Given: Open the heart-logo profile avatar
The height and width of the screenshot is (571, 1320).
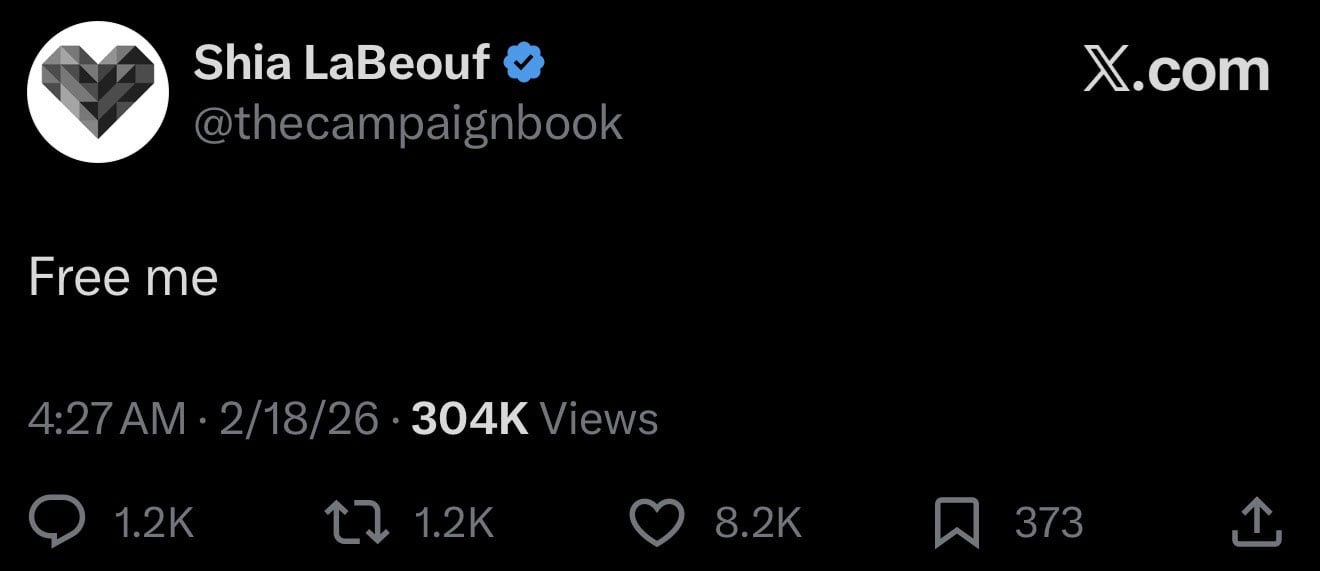Looking at the screenshot, I should click(x=98, y=92).
